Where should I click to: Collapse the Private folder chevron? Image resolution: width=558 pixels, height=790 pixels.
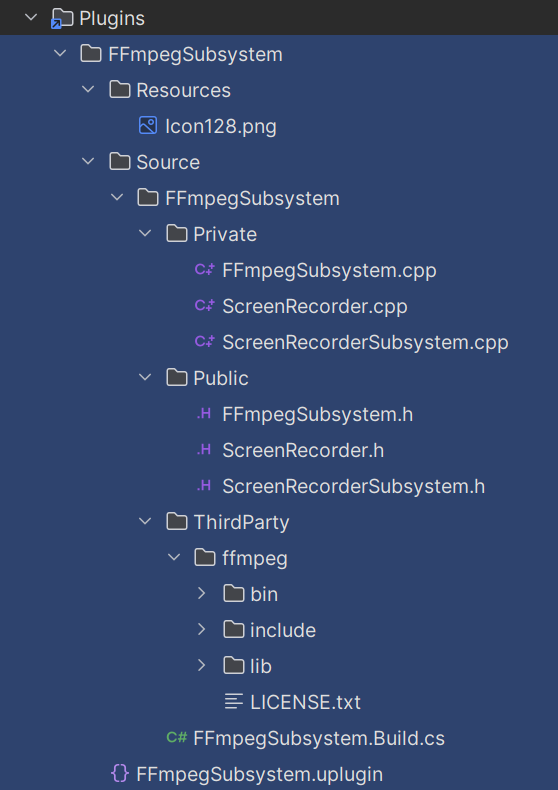click(x=145, y=234)
